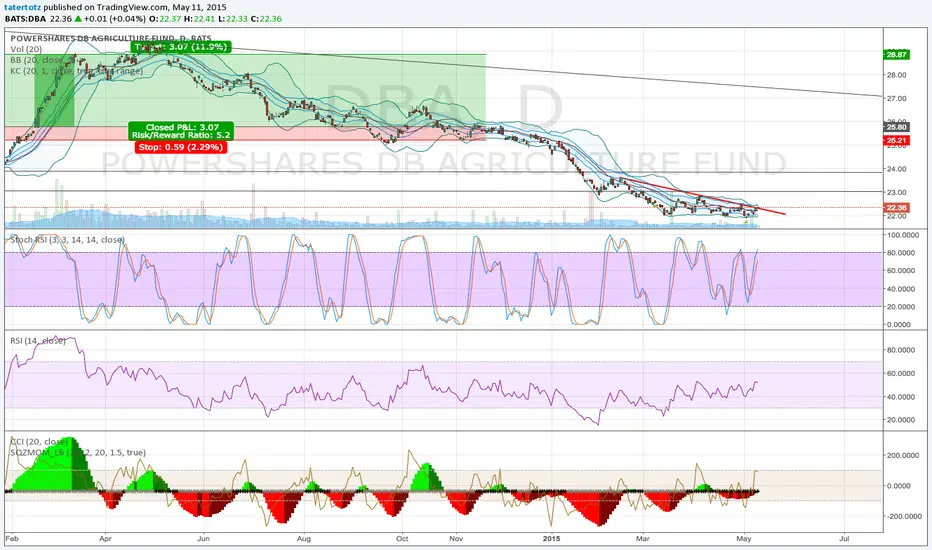The image size is (932, 550).
Task: Select the green Target: 3.07 (11.9%) label
Action: tap(181, 46)
